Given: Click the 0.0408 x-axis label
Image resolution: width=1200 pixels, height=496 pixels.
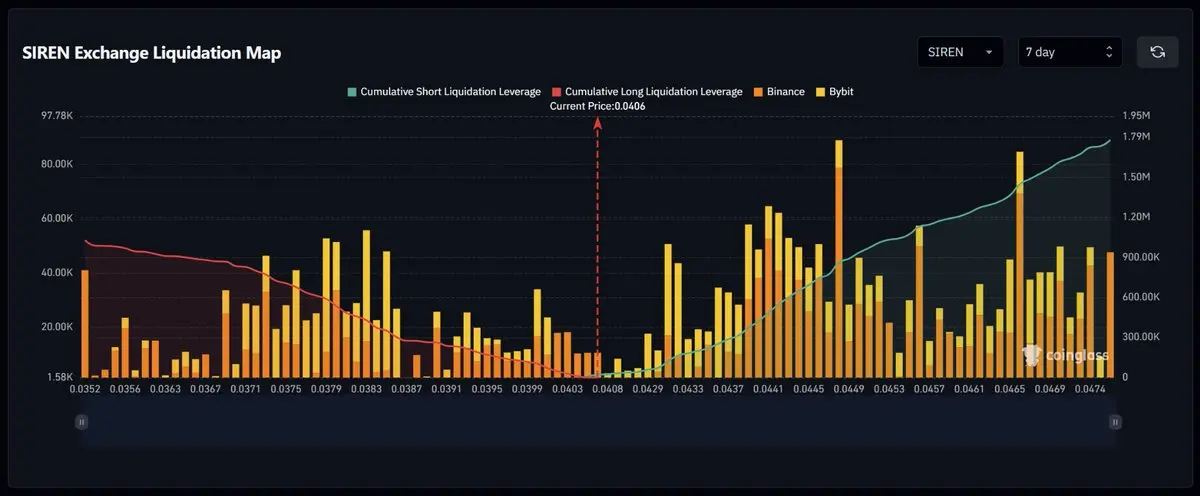Looking at the screenshot, I should coord(608,388).
